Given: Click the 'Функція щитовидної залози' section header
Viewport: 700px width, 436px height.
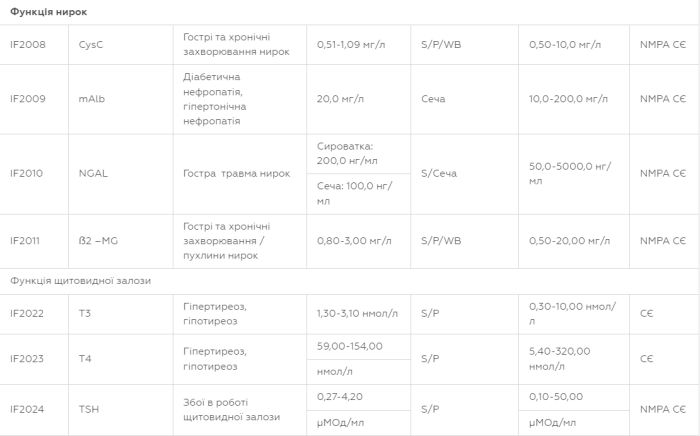Looking at the screenshot, I should [80, 281].
